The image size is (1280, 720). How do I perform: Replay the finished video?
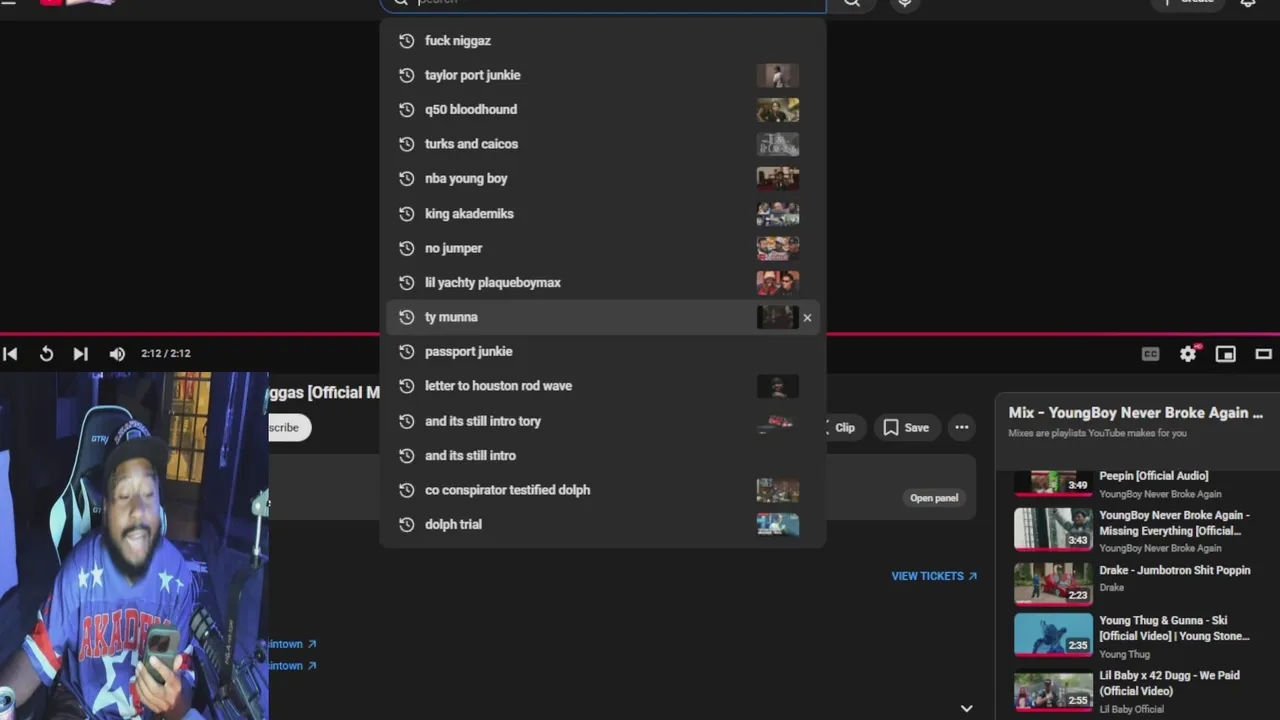pyautogui.click(x=46, y=354)
